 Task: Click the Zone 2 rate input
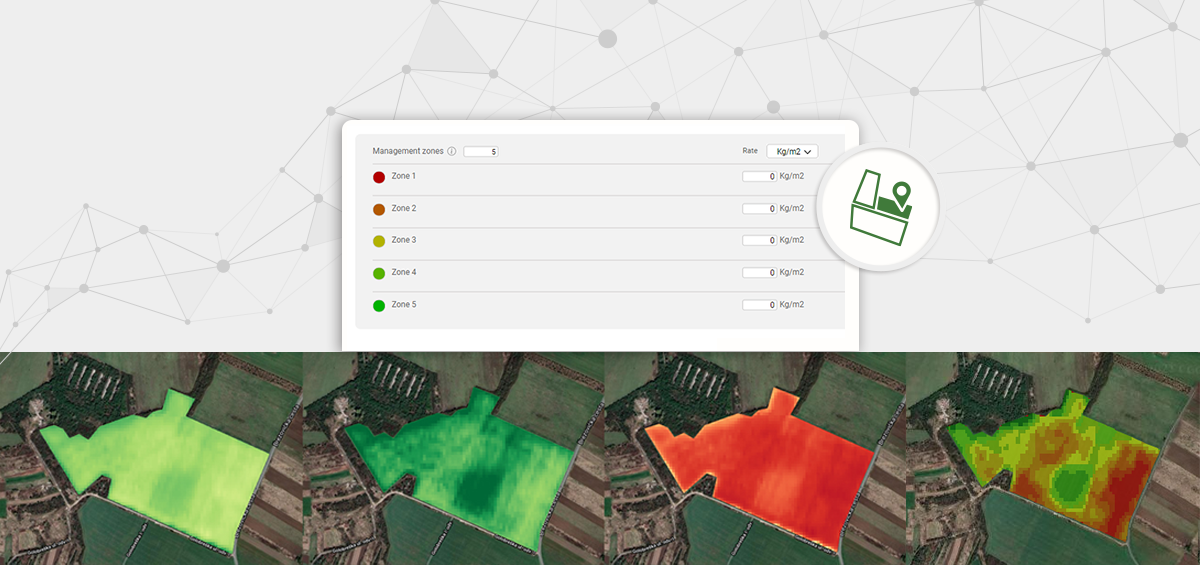[759, 208]
